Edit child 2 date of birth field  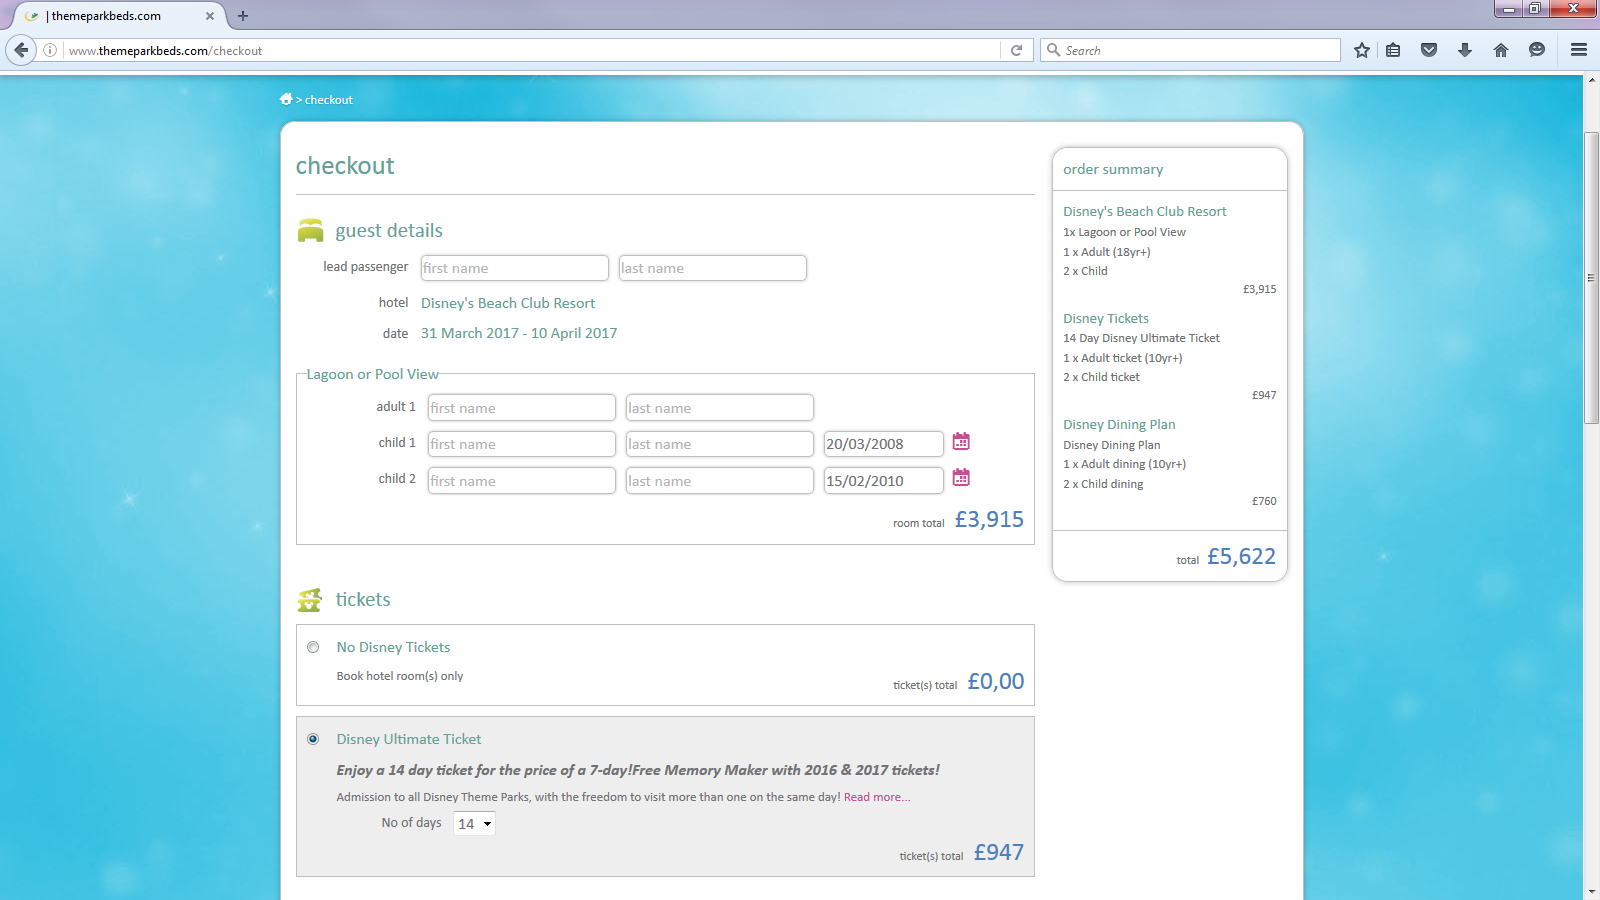click(x=883, y=481)
